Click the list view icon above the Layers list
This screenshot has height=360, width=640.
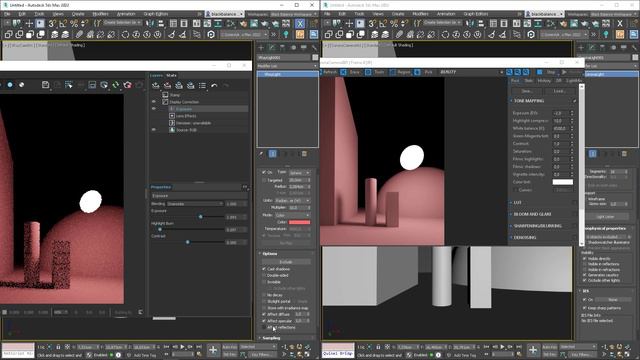tap(202, 85)
